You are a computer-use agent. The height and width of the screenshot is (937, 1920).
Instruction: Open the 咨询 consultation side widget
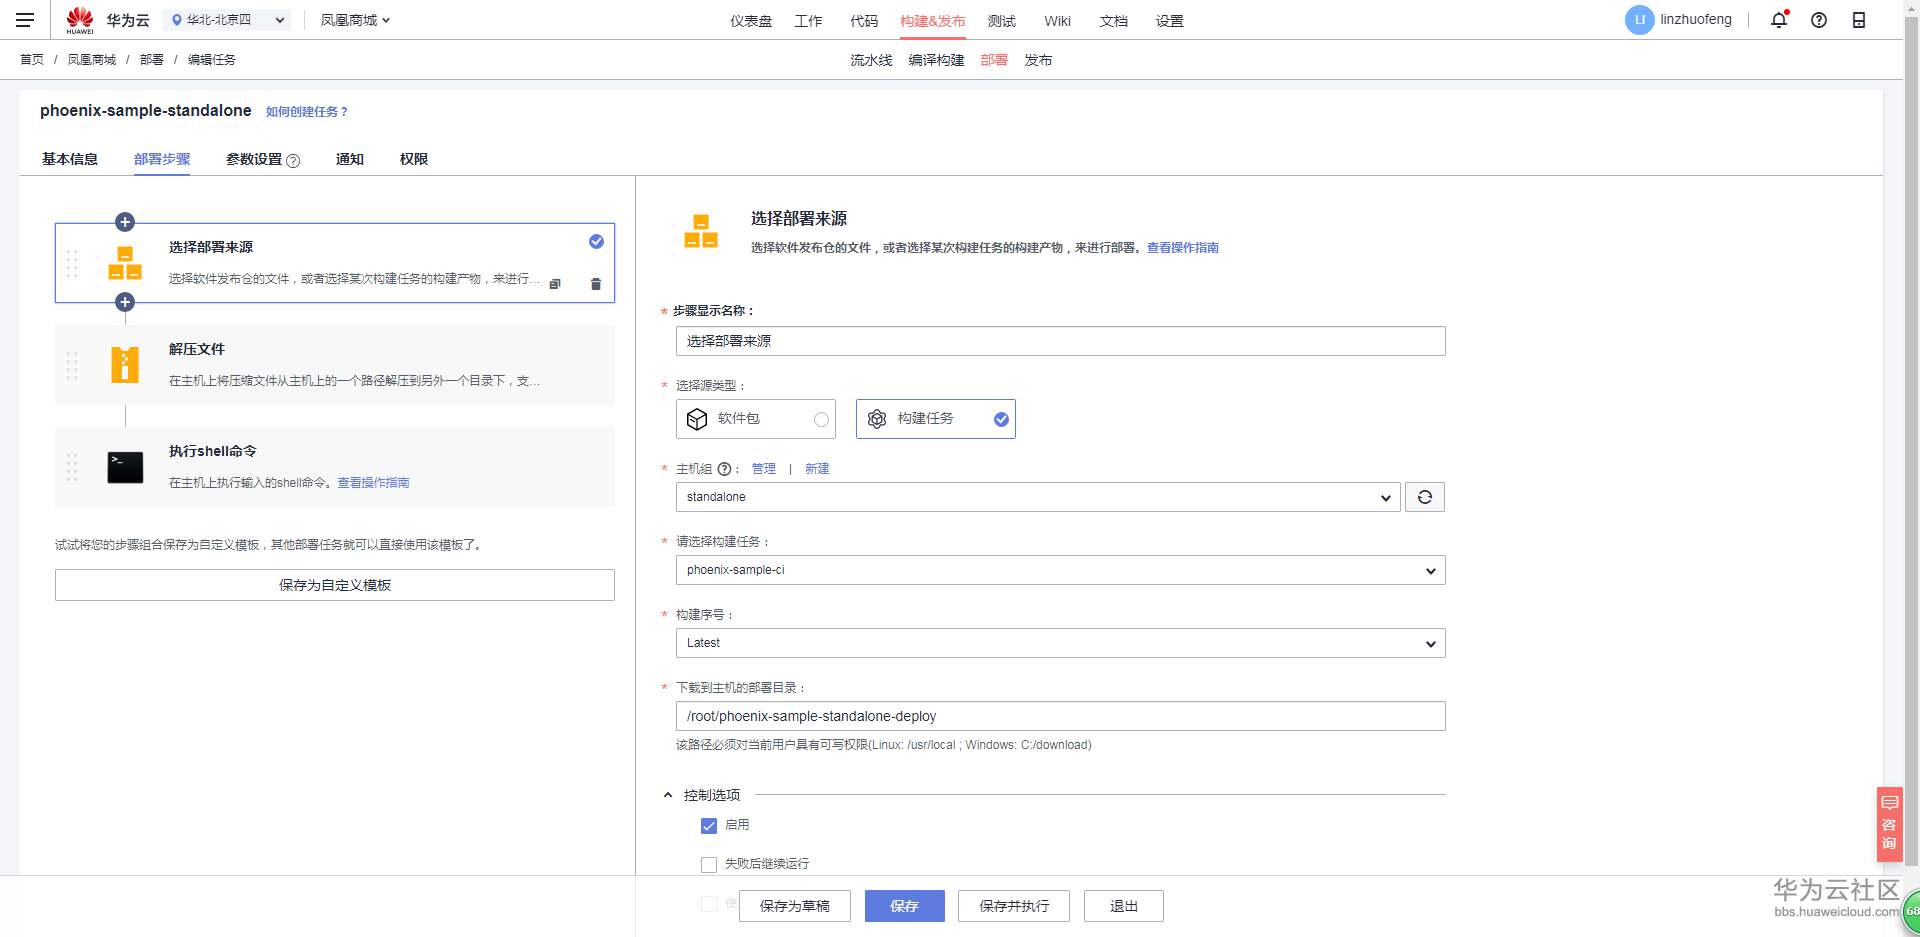tap(1889, 823)
